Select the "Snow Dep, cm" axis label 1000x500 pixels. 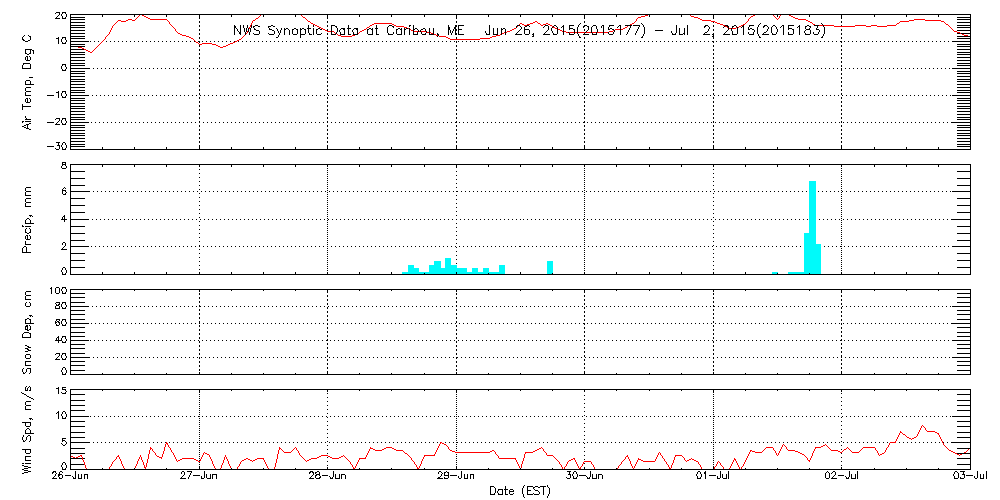28,332
